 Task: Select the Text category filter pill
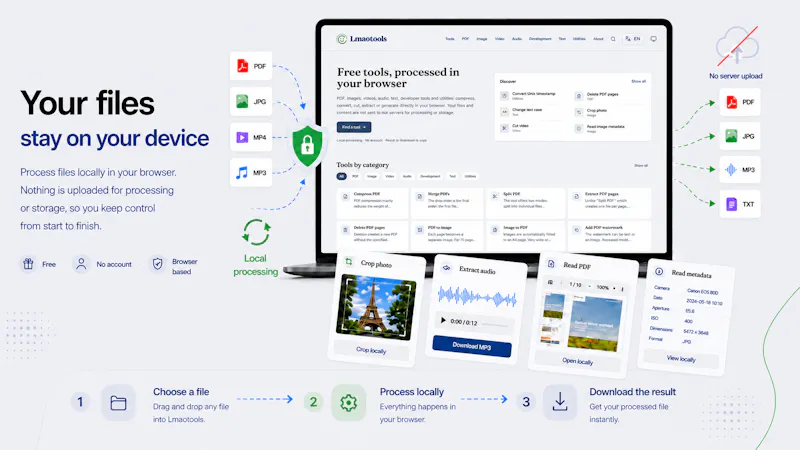click(x=453, y=176)
